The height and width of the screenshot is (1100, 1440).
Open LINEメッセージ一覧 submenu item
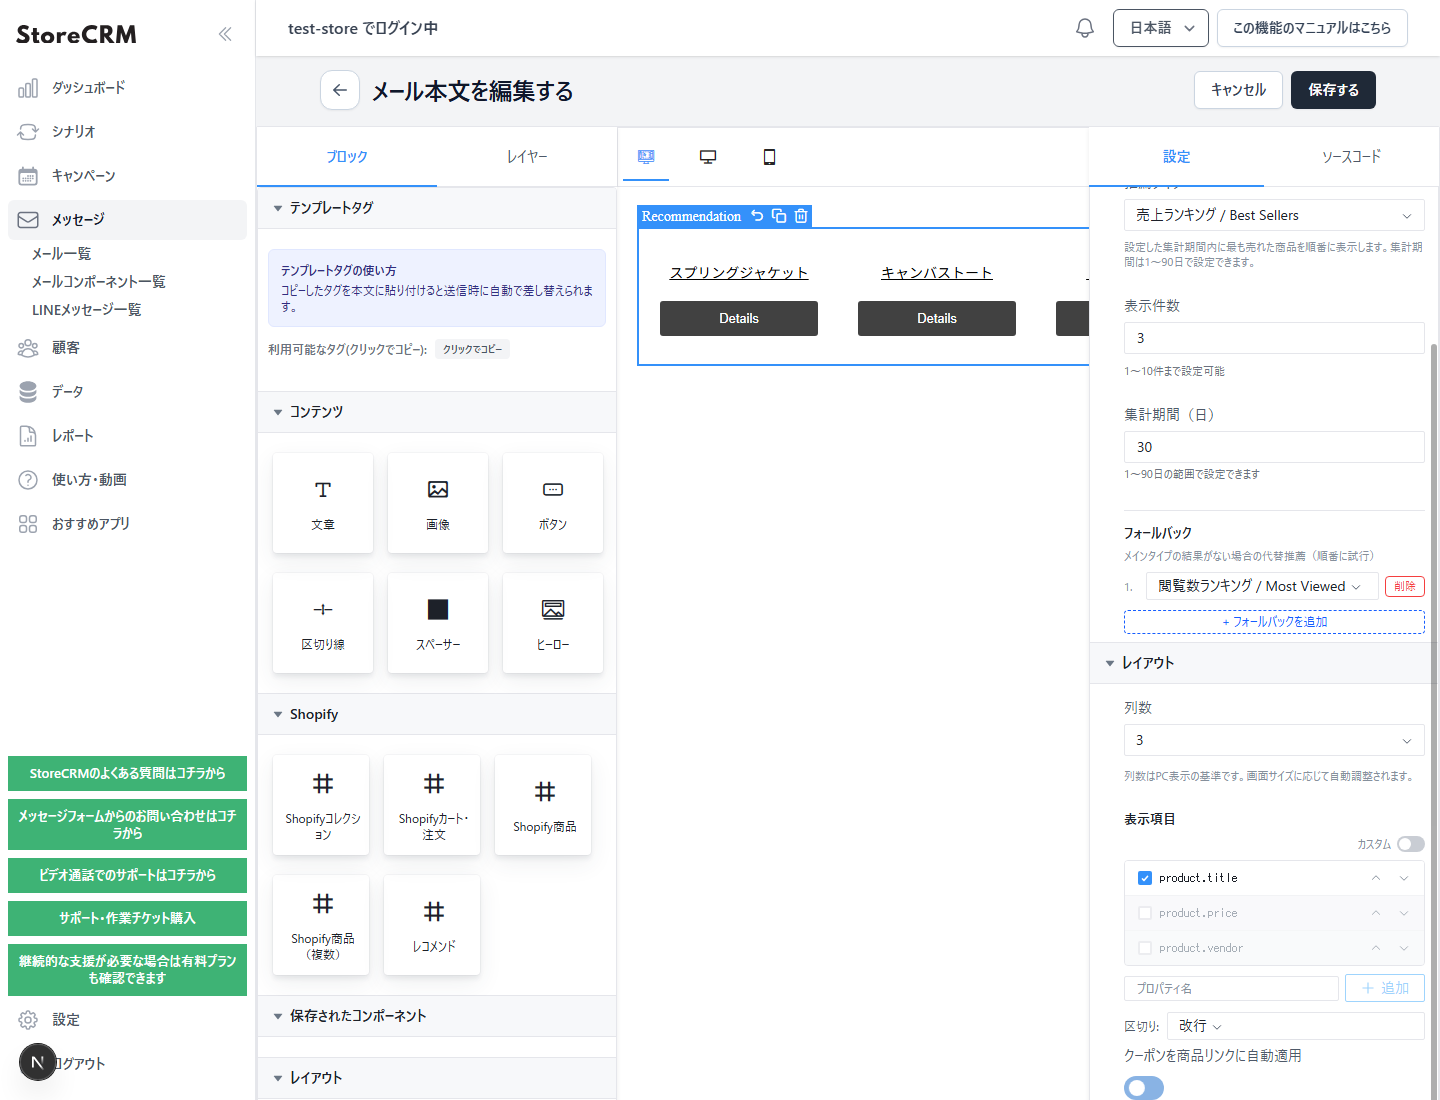coord(87,310)
